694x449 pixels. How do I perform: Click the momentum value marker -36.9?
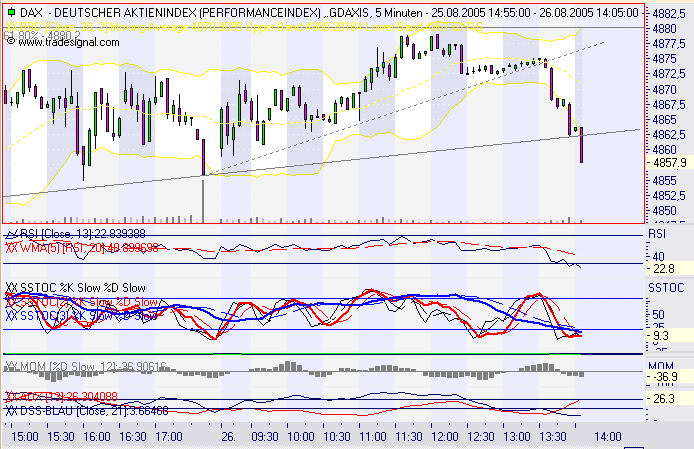click(x=669, y=377)
